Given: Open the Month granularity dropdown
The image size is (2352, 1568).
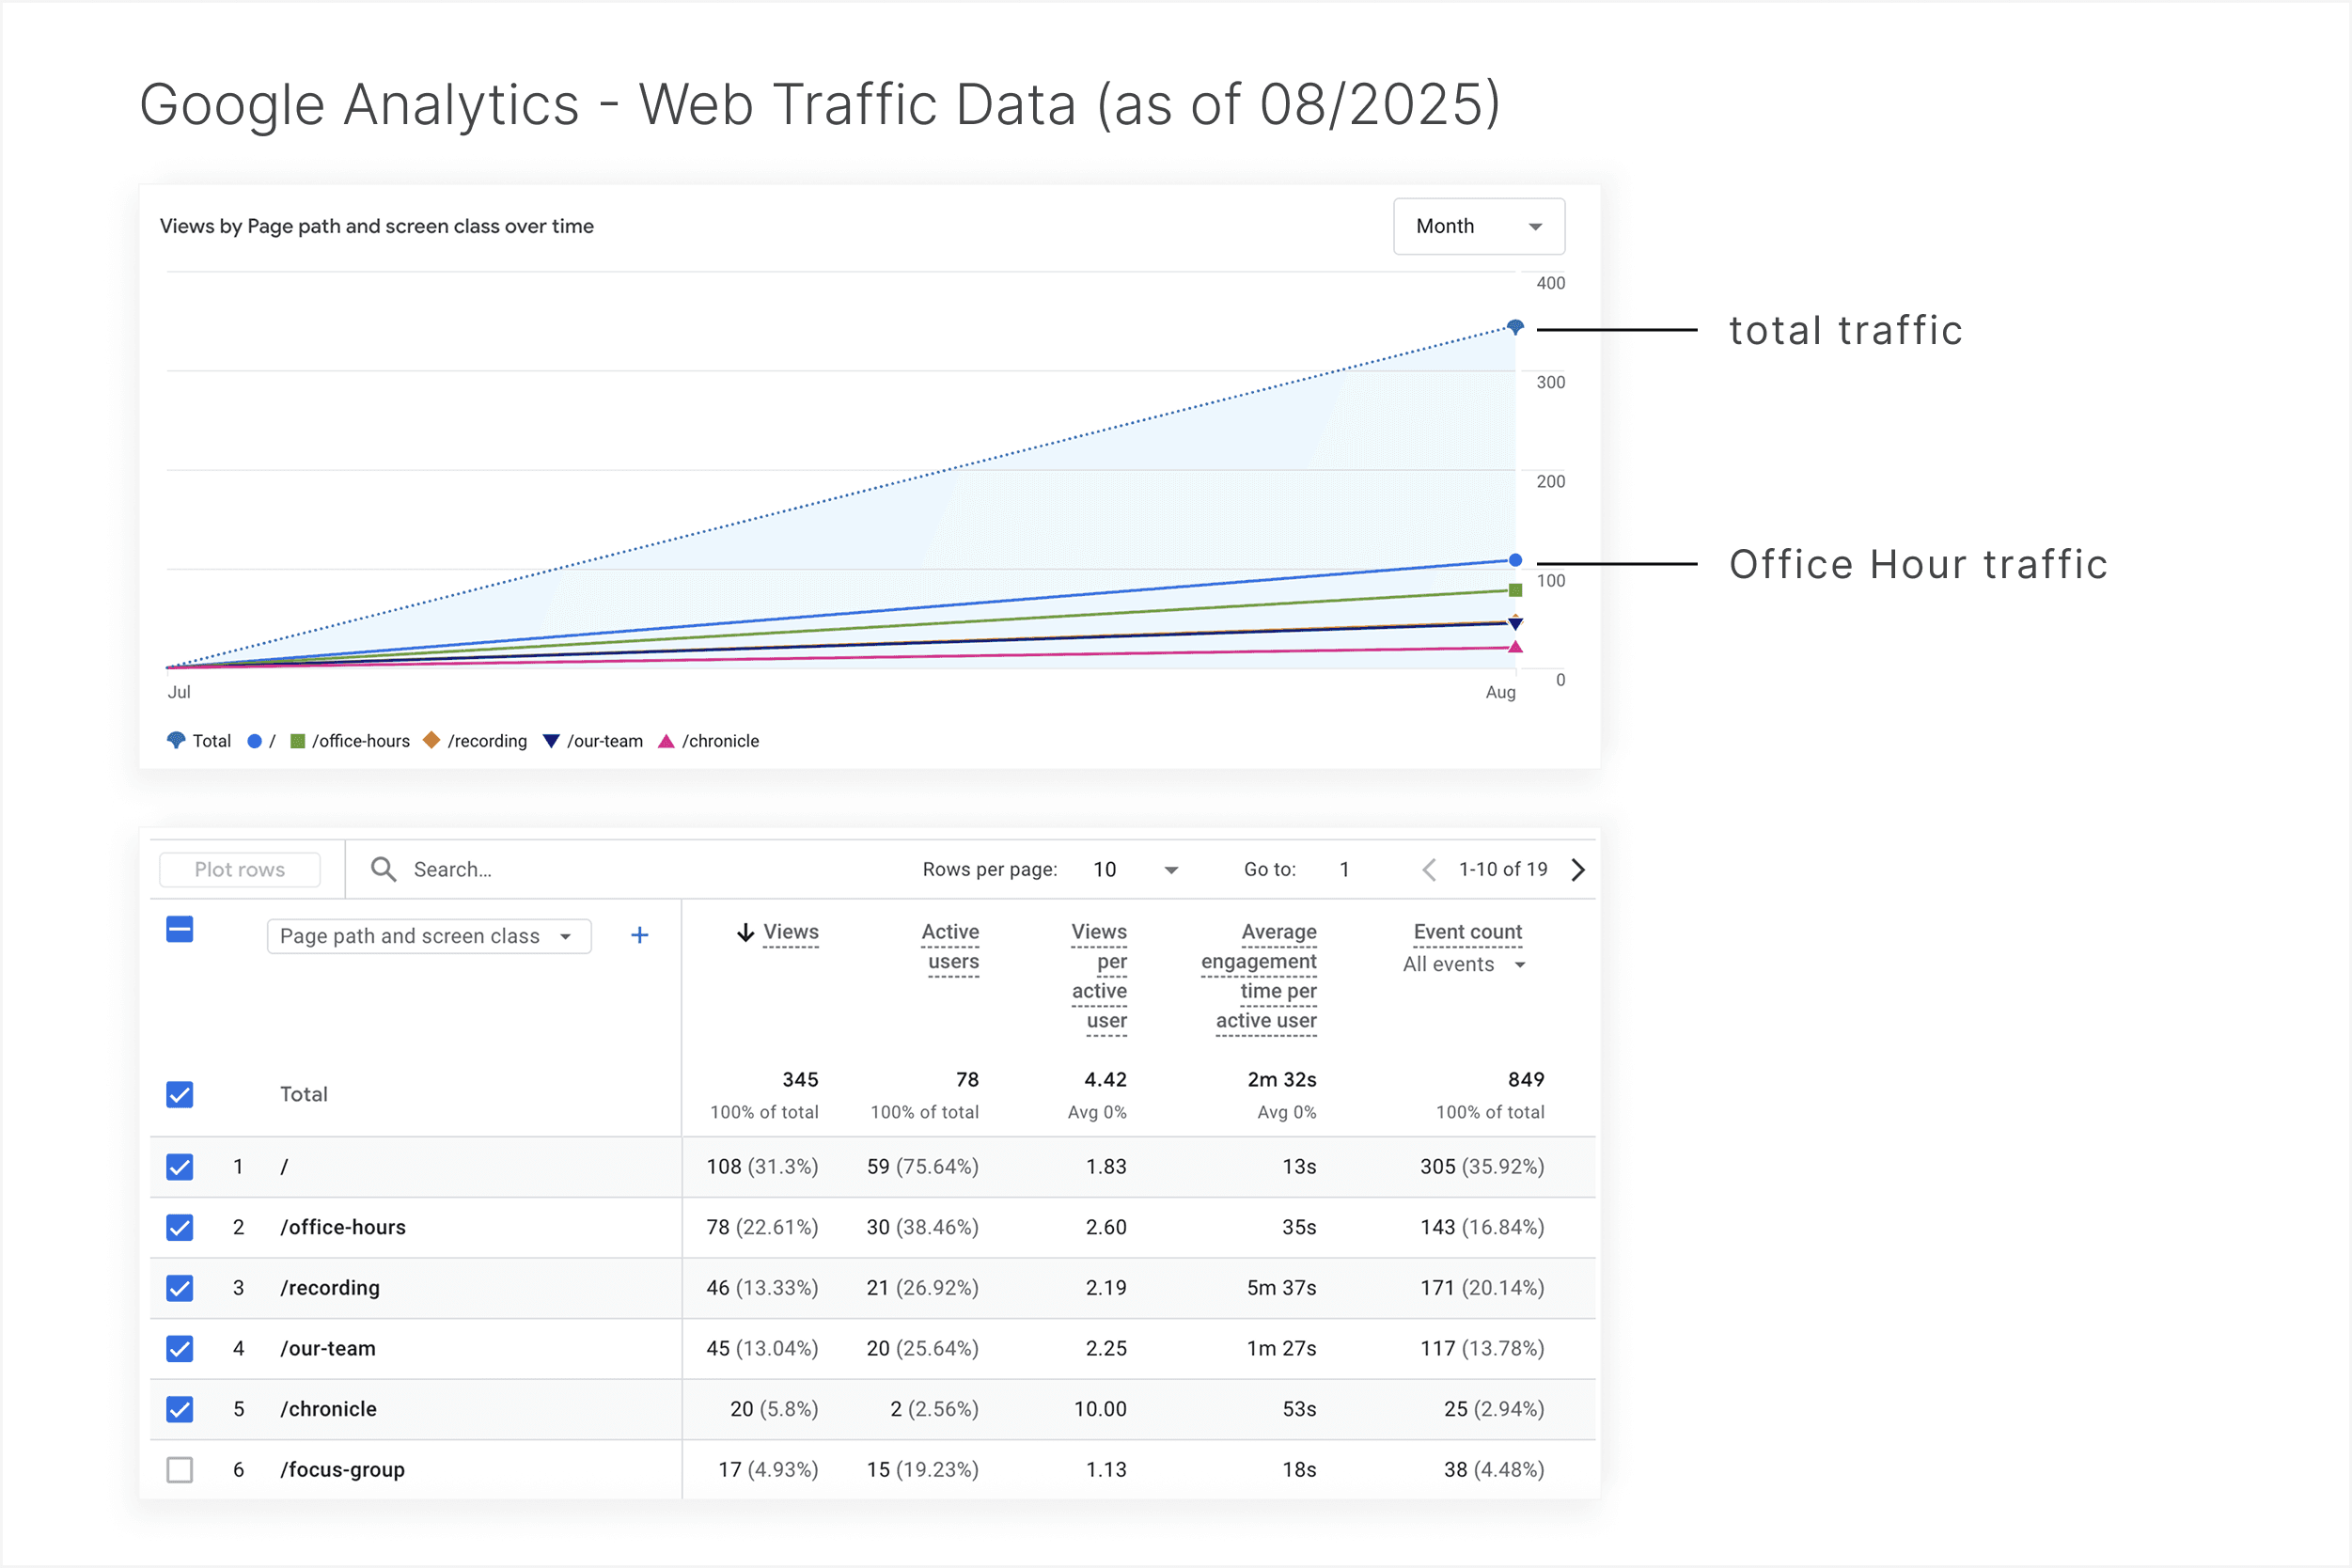Looking at the screenshot, I should click(1478, 226).
